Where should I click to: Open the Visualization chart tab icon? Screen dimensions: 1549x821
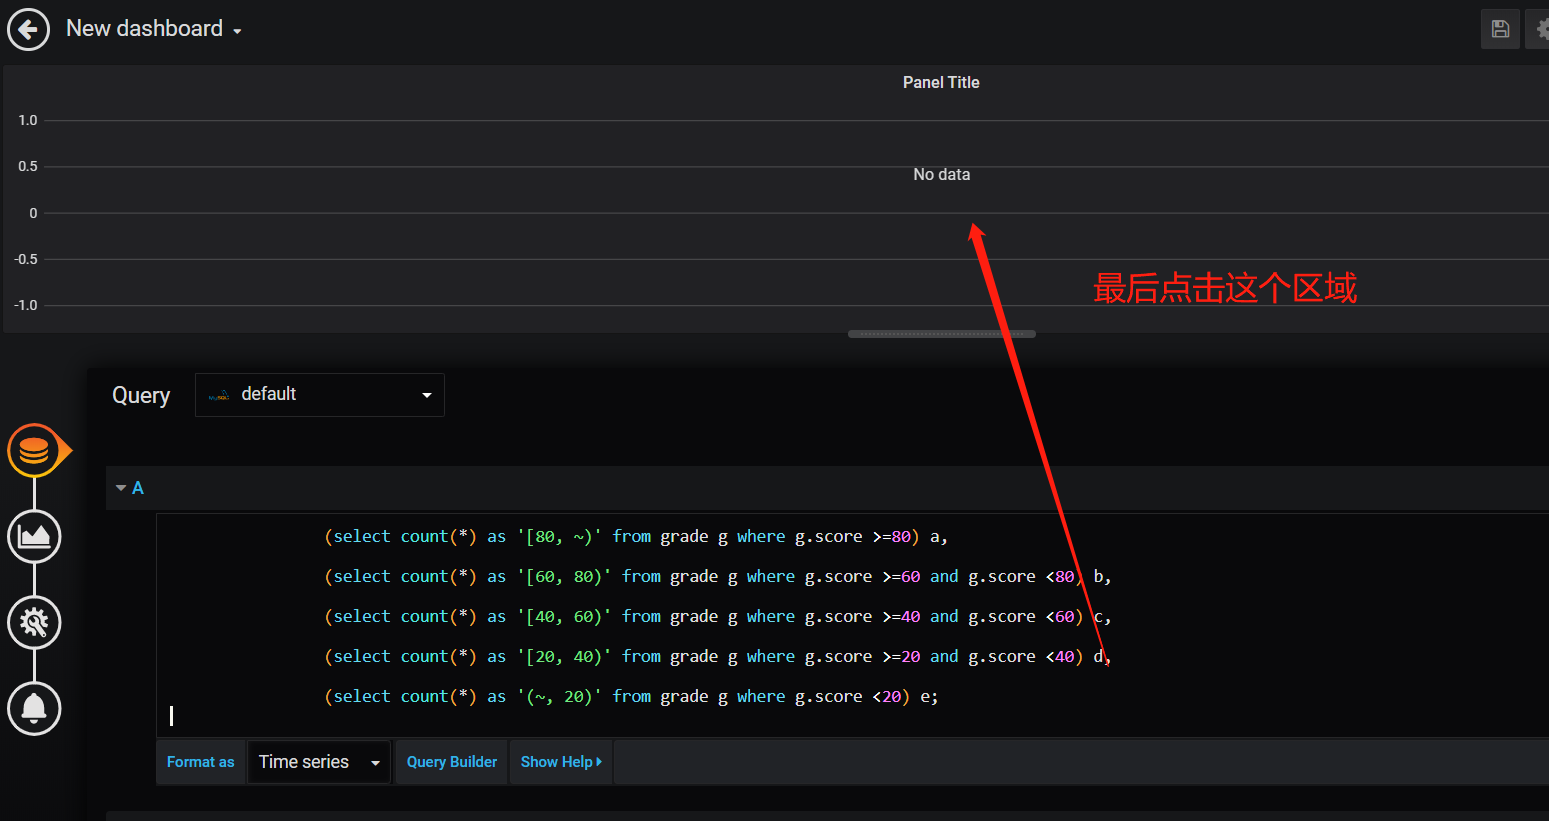(x=34, y=536)
